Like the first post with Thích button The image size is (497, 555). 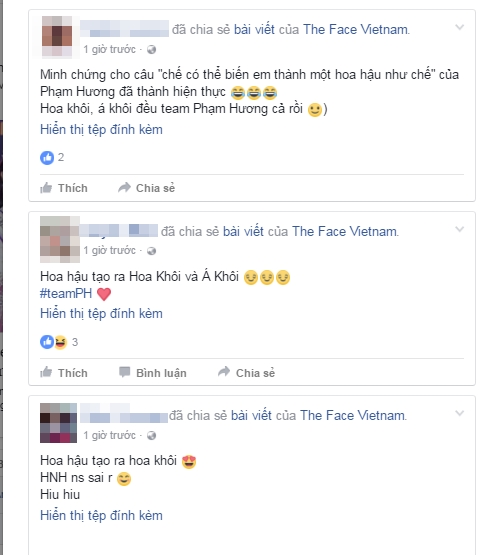tap(64, 188)
